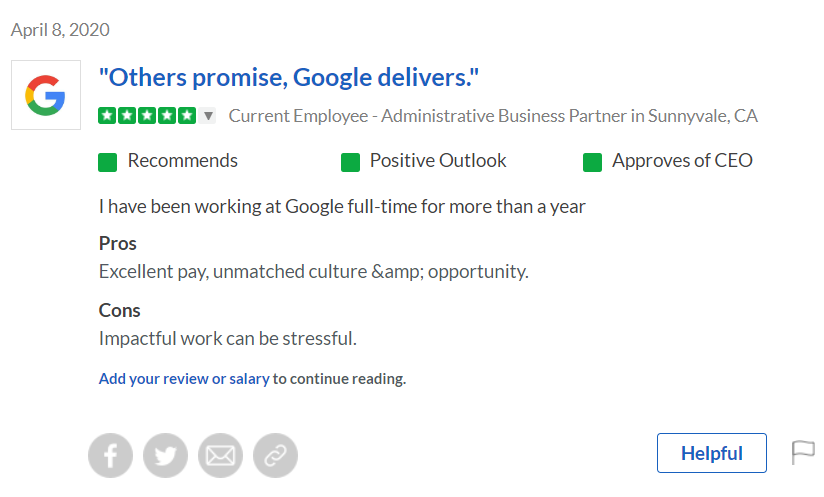Click the April 8, 2020 date
The width and height of the screenshot is (824, 497).
[60, 30]
